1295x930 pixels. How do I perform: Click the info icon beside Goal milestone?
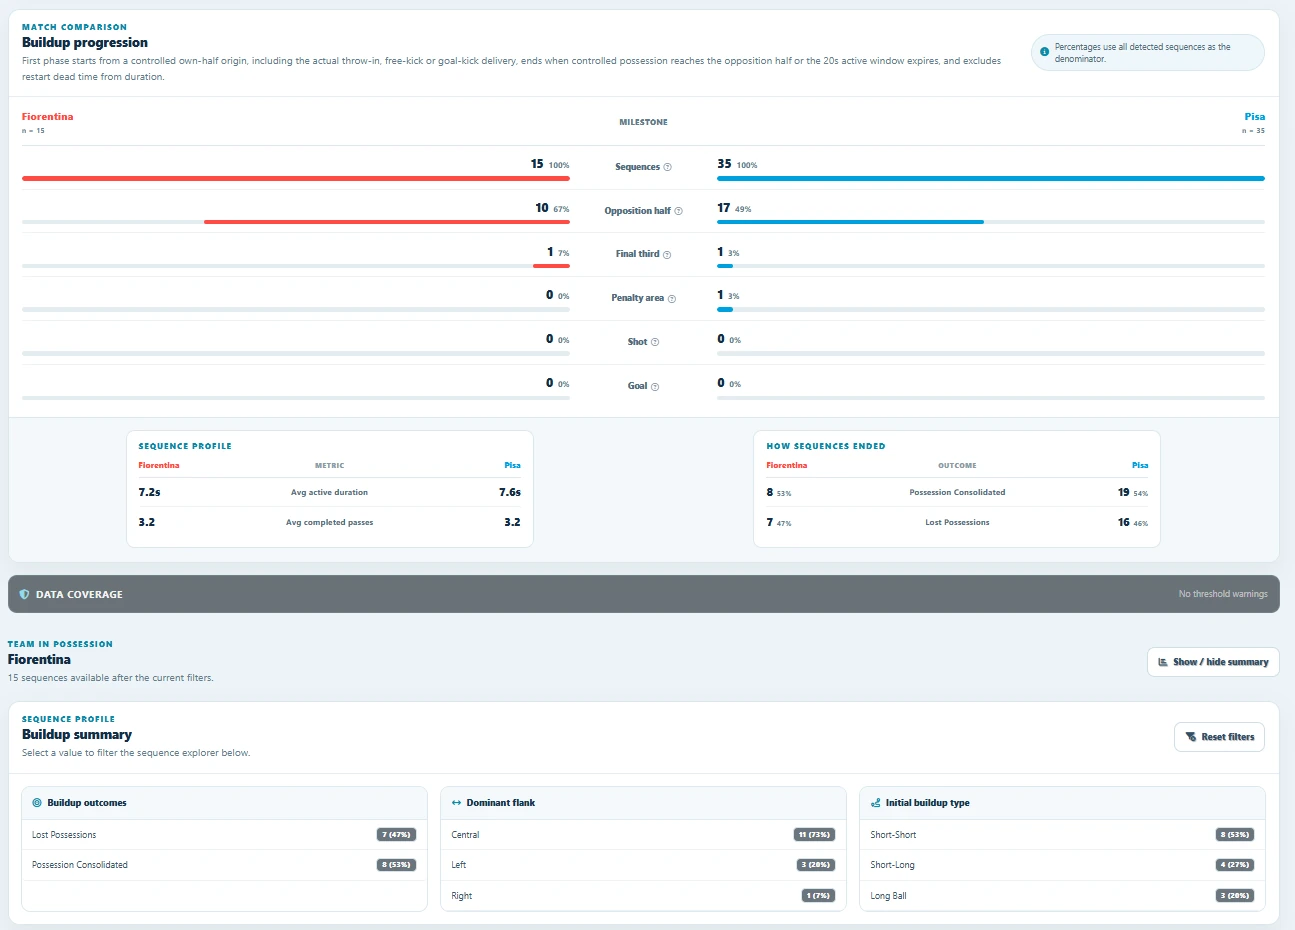click(x=655, y=387)
